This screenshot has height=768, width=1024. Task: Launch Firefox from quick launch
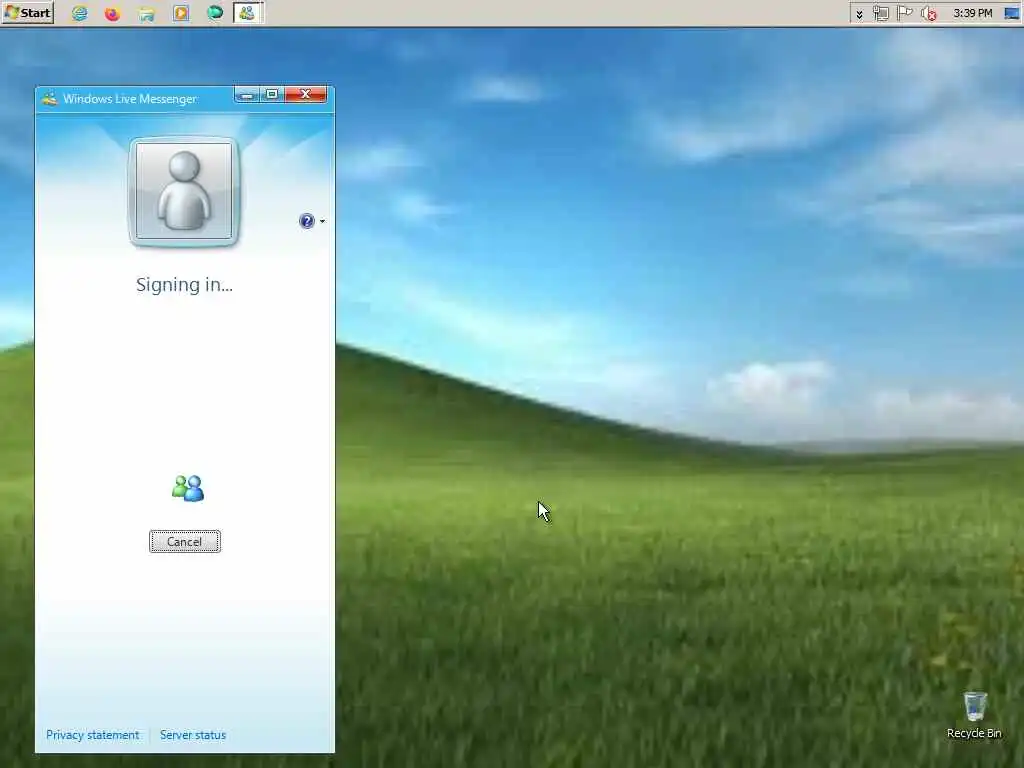click(x=113, y=13)
